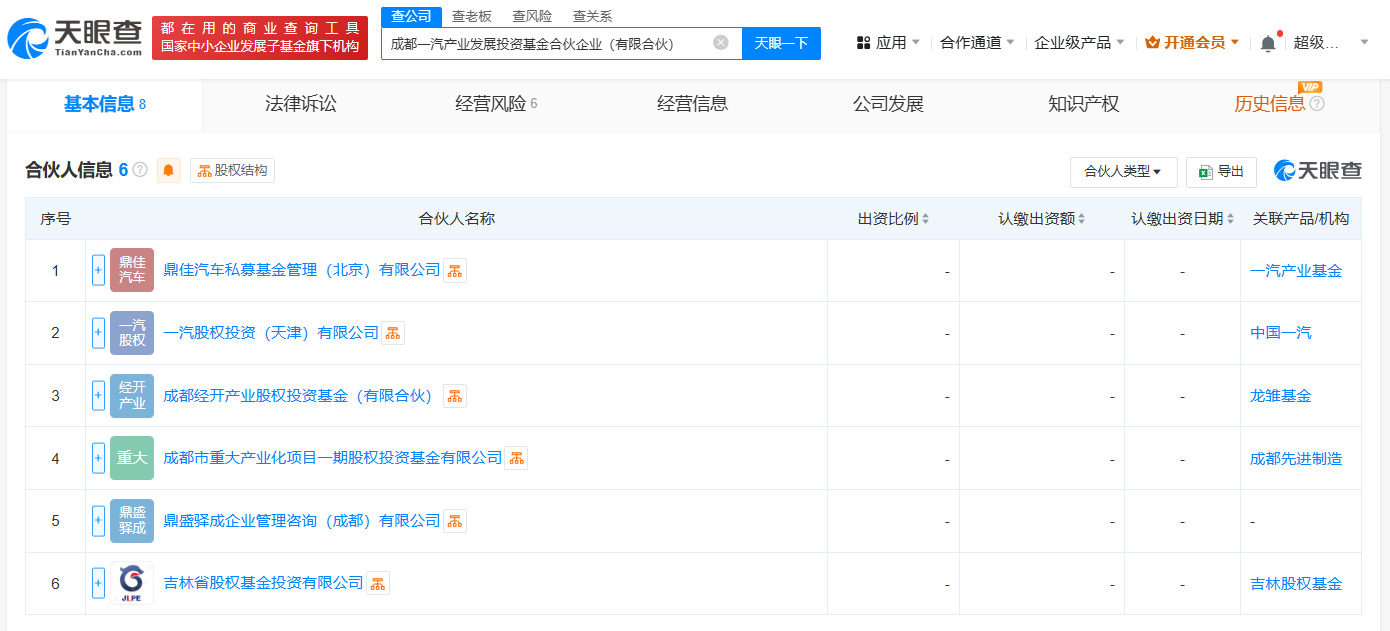Click the 天眼一下 search button
1390x631 pixels.
pos(781,43)
